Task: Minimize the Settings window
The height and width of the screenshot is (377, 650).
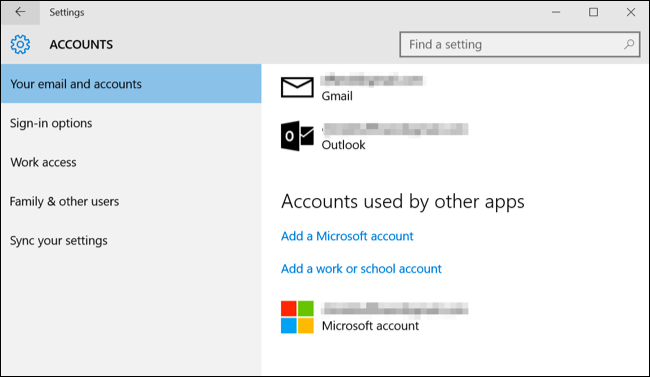Action: coord(556,12)
